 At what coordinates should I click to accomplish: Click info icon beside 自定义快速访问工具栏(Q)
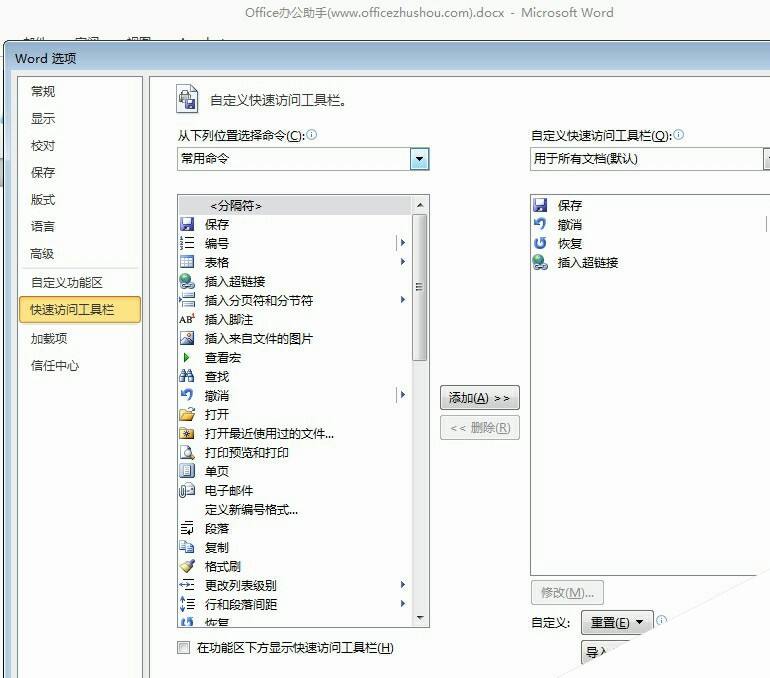click(679, 135)
